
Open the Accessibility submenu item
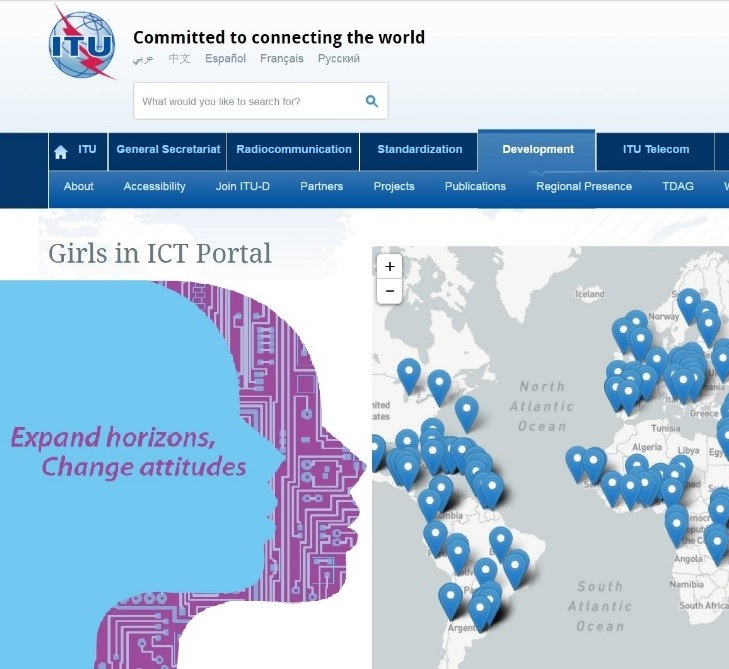[x=154, y=186]
